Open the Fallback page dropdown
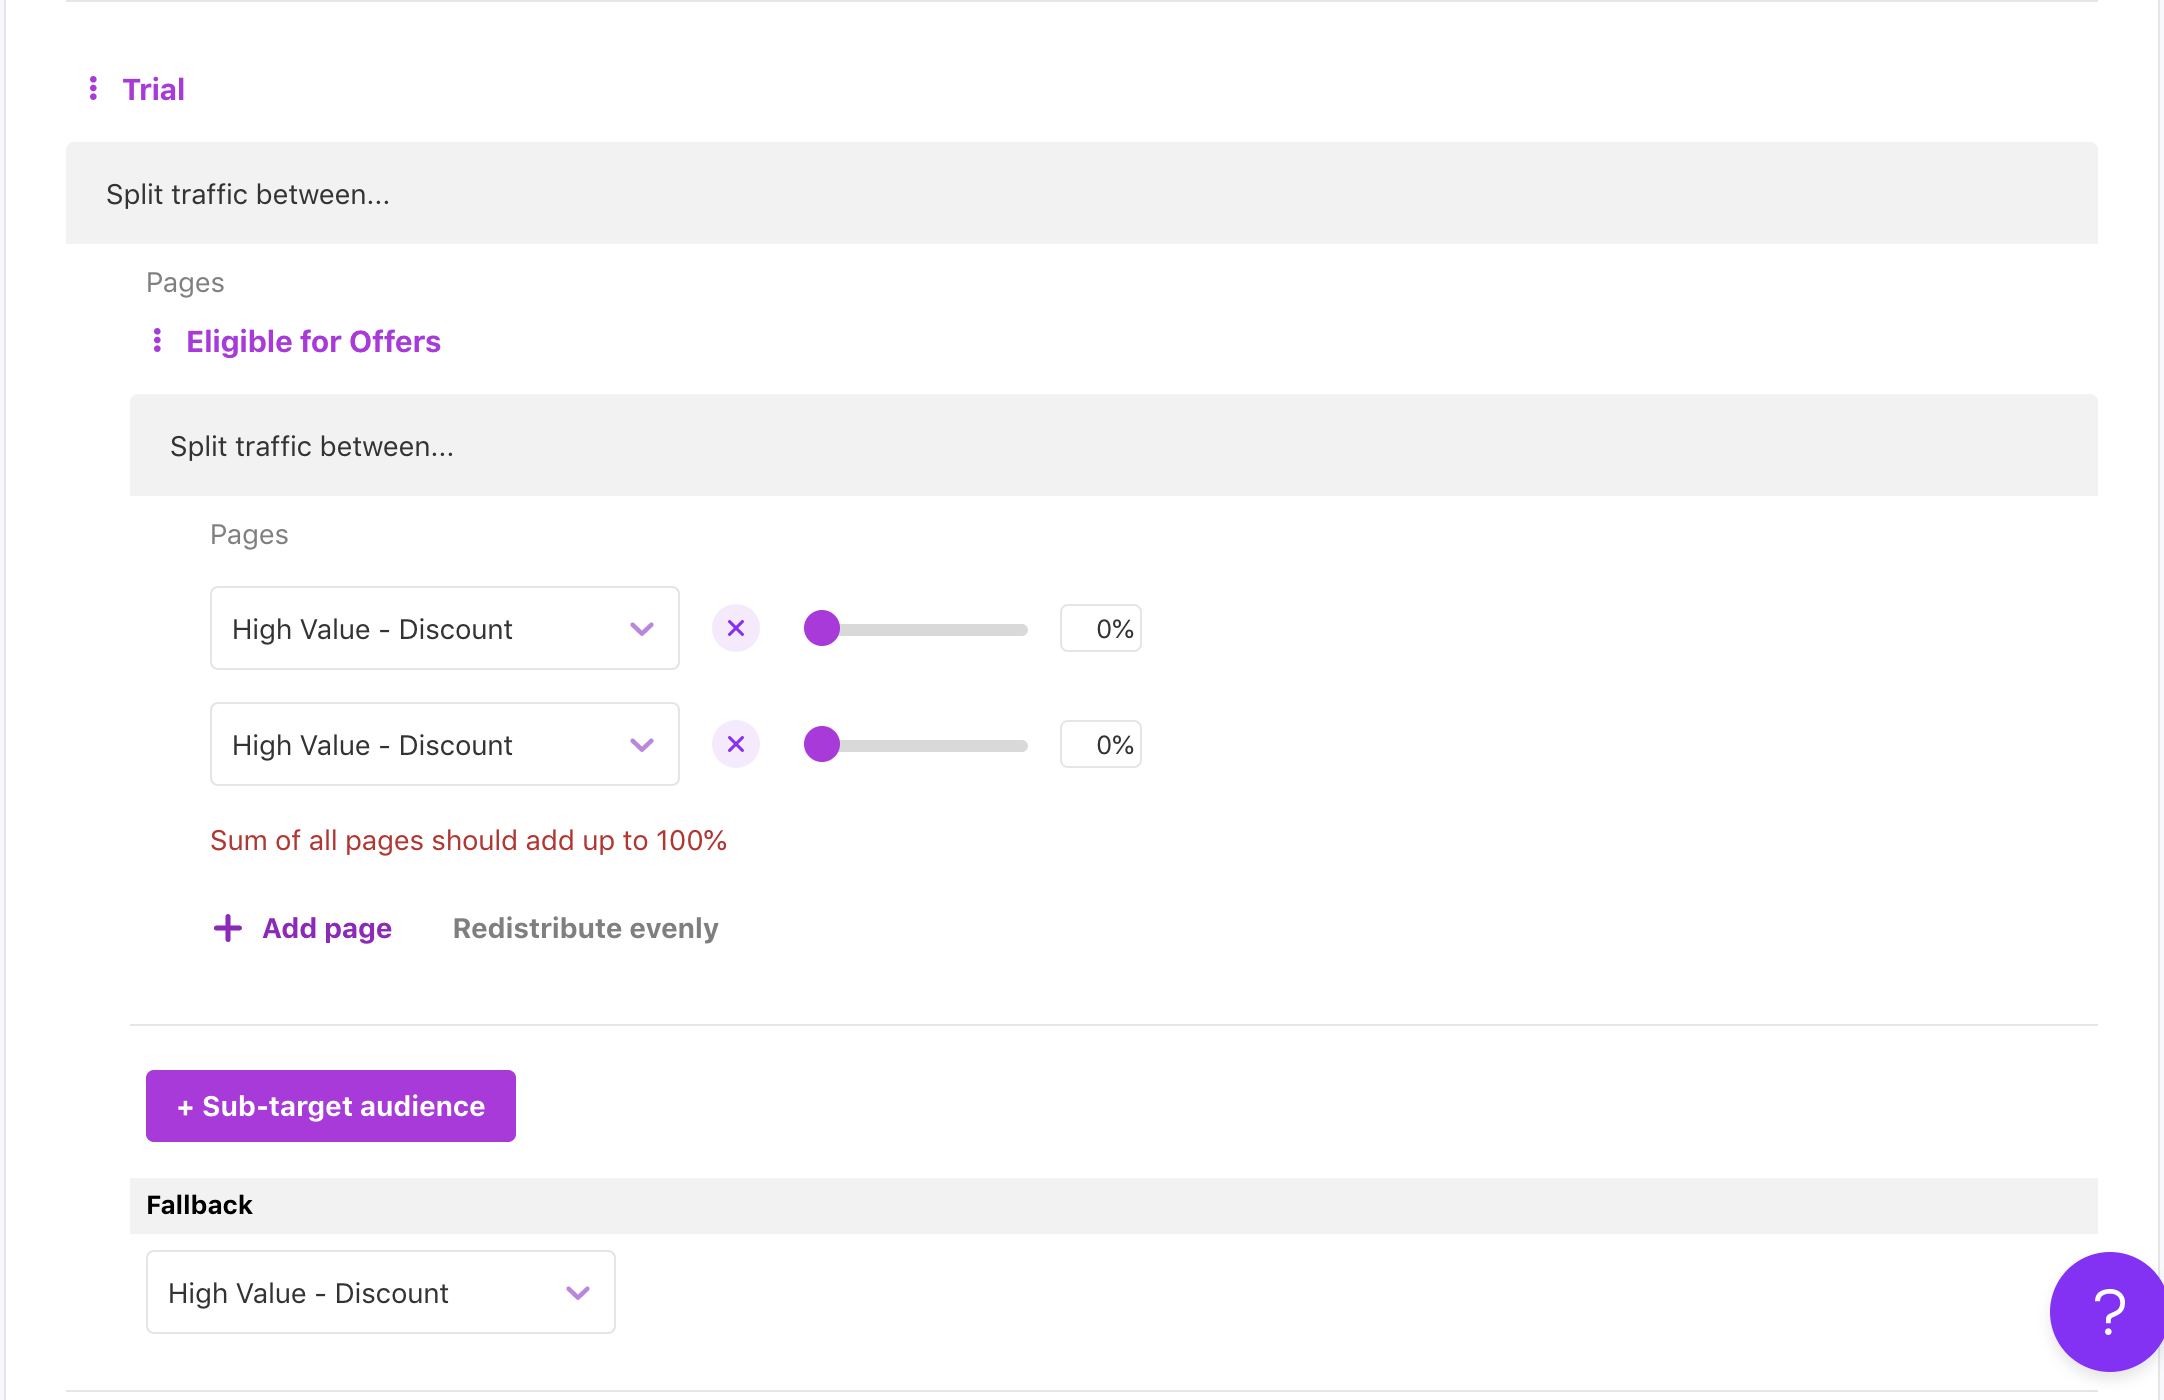Image resolution: width=2164 pixels, height=1400 pixels. pyautogui.click(x=380, y=1292)
